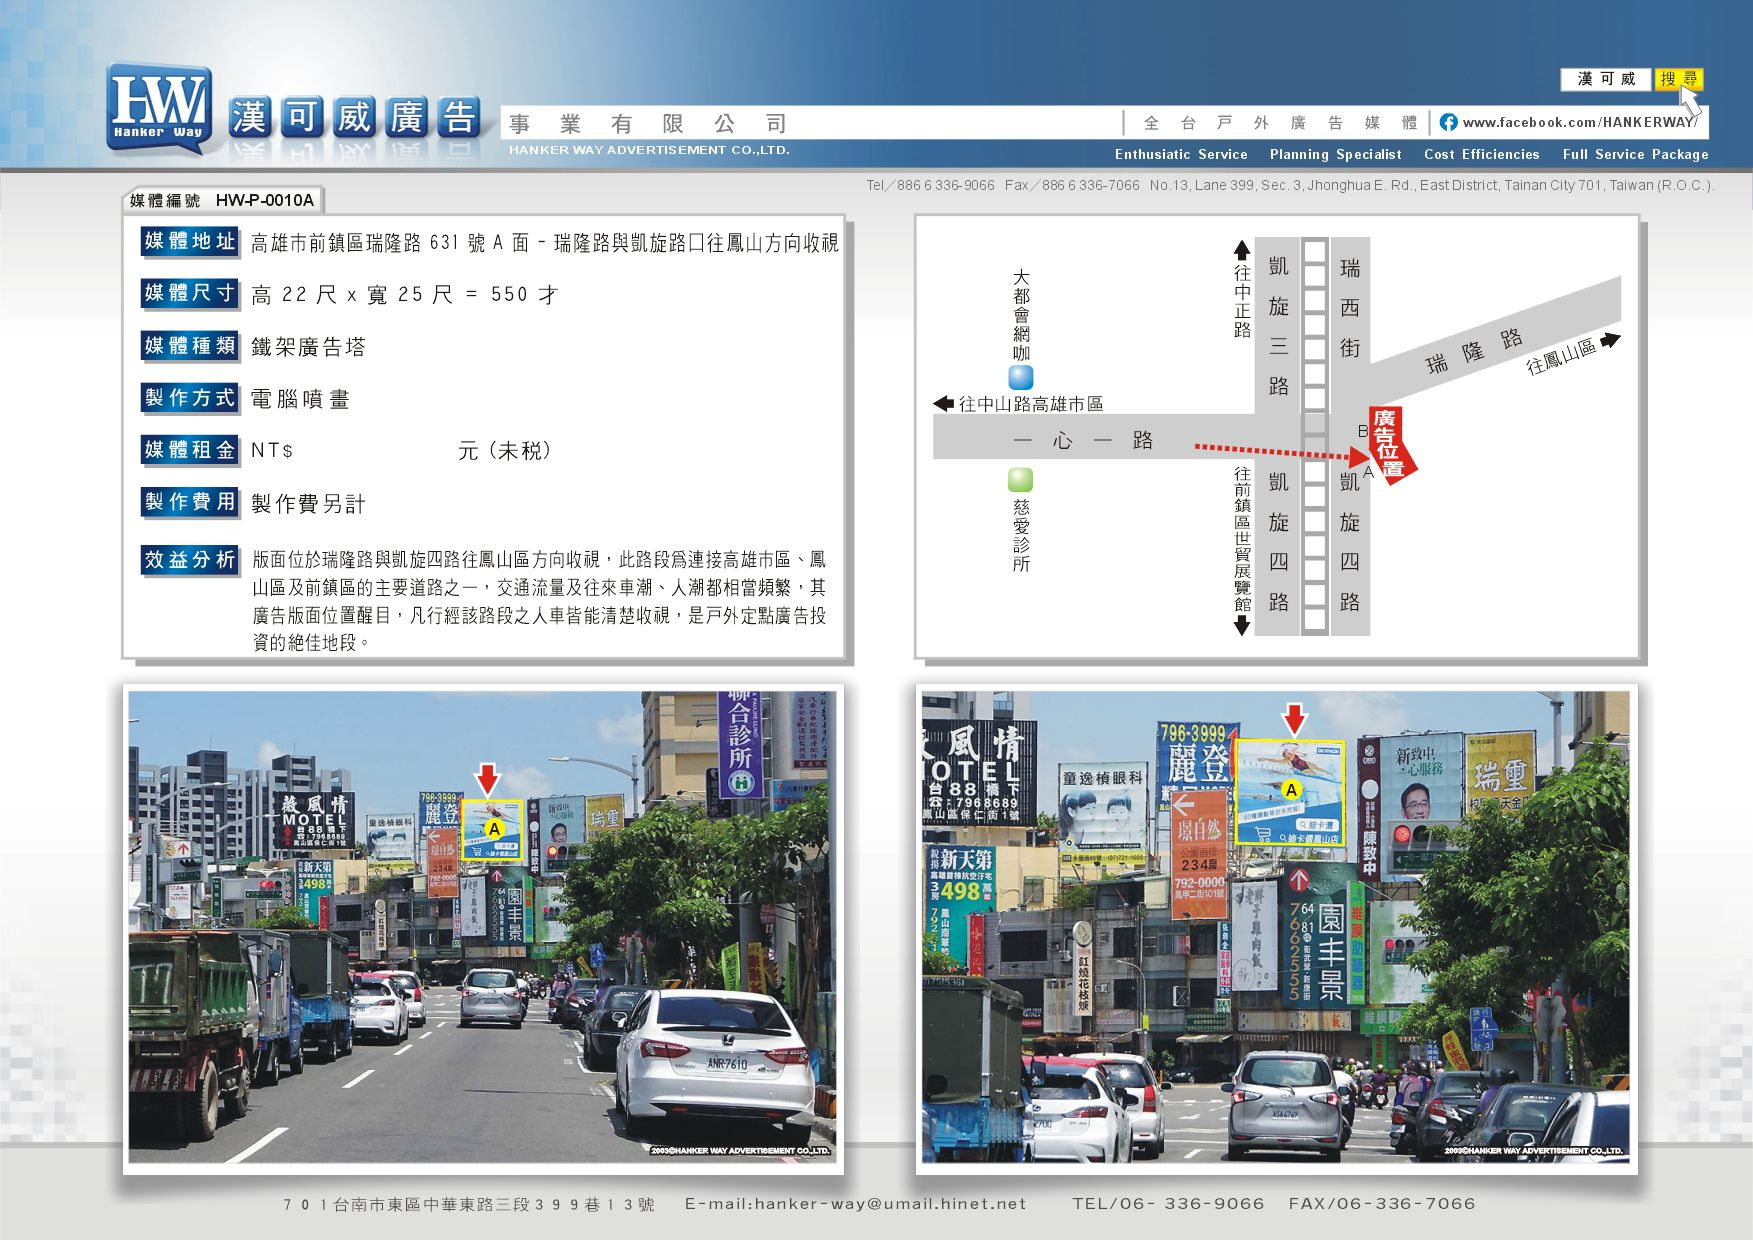
Task: Click the 凱旋三路 road label on map
Action: click(1278, 326)
